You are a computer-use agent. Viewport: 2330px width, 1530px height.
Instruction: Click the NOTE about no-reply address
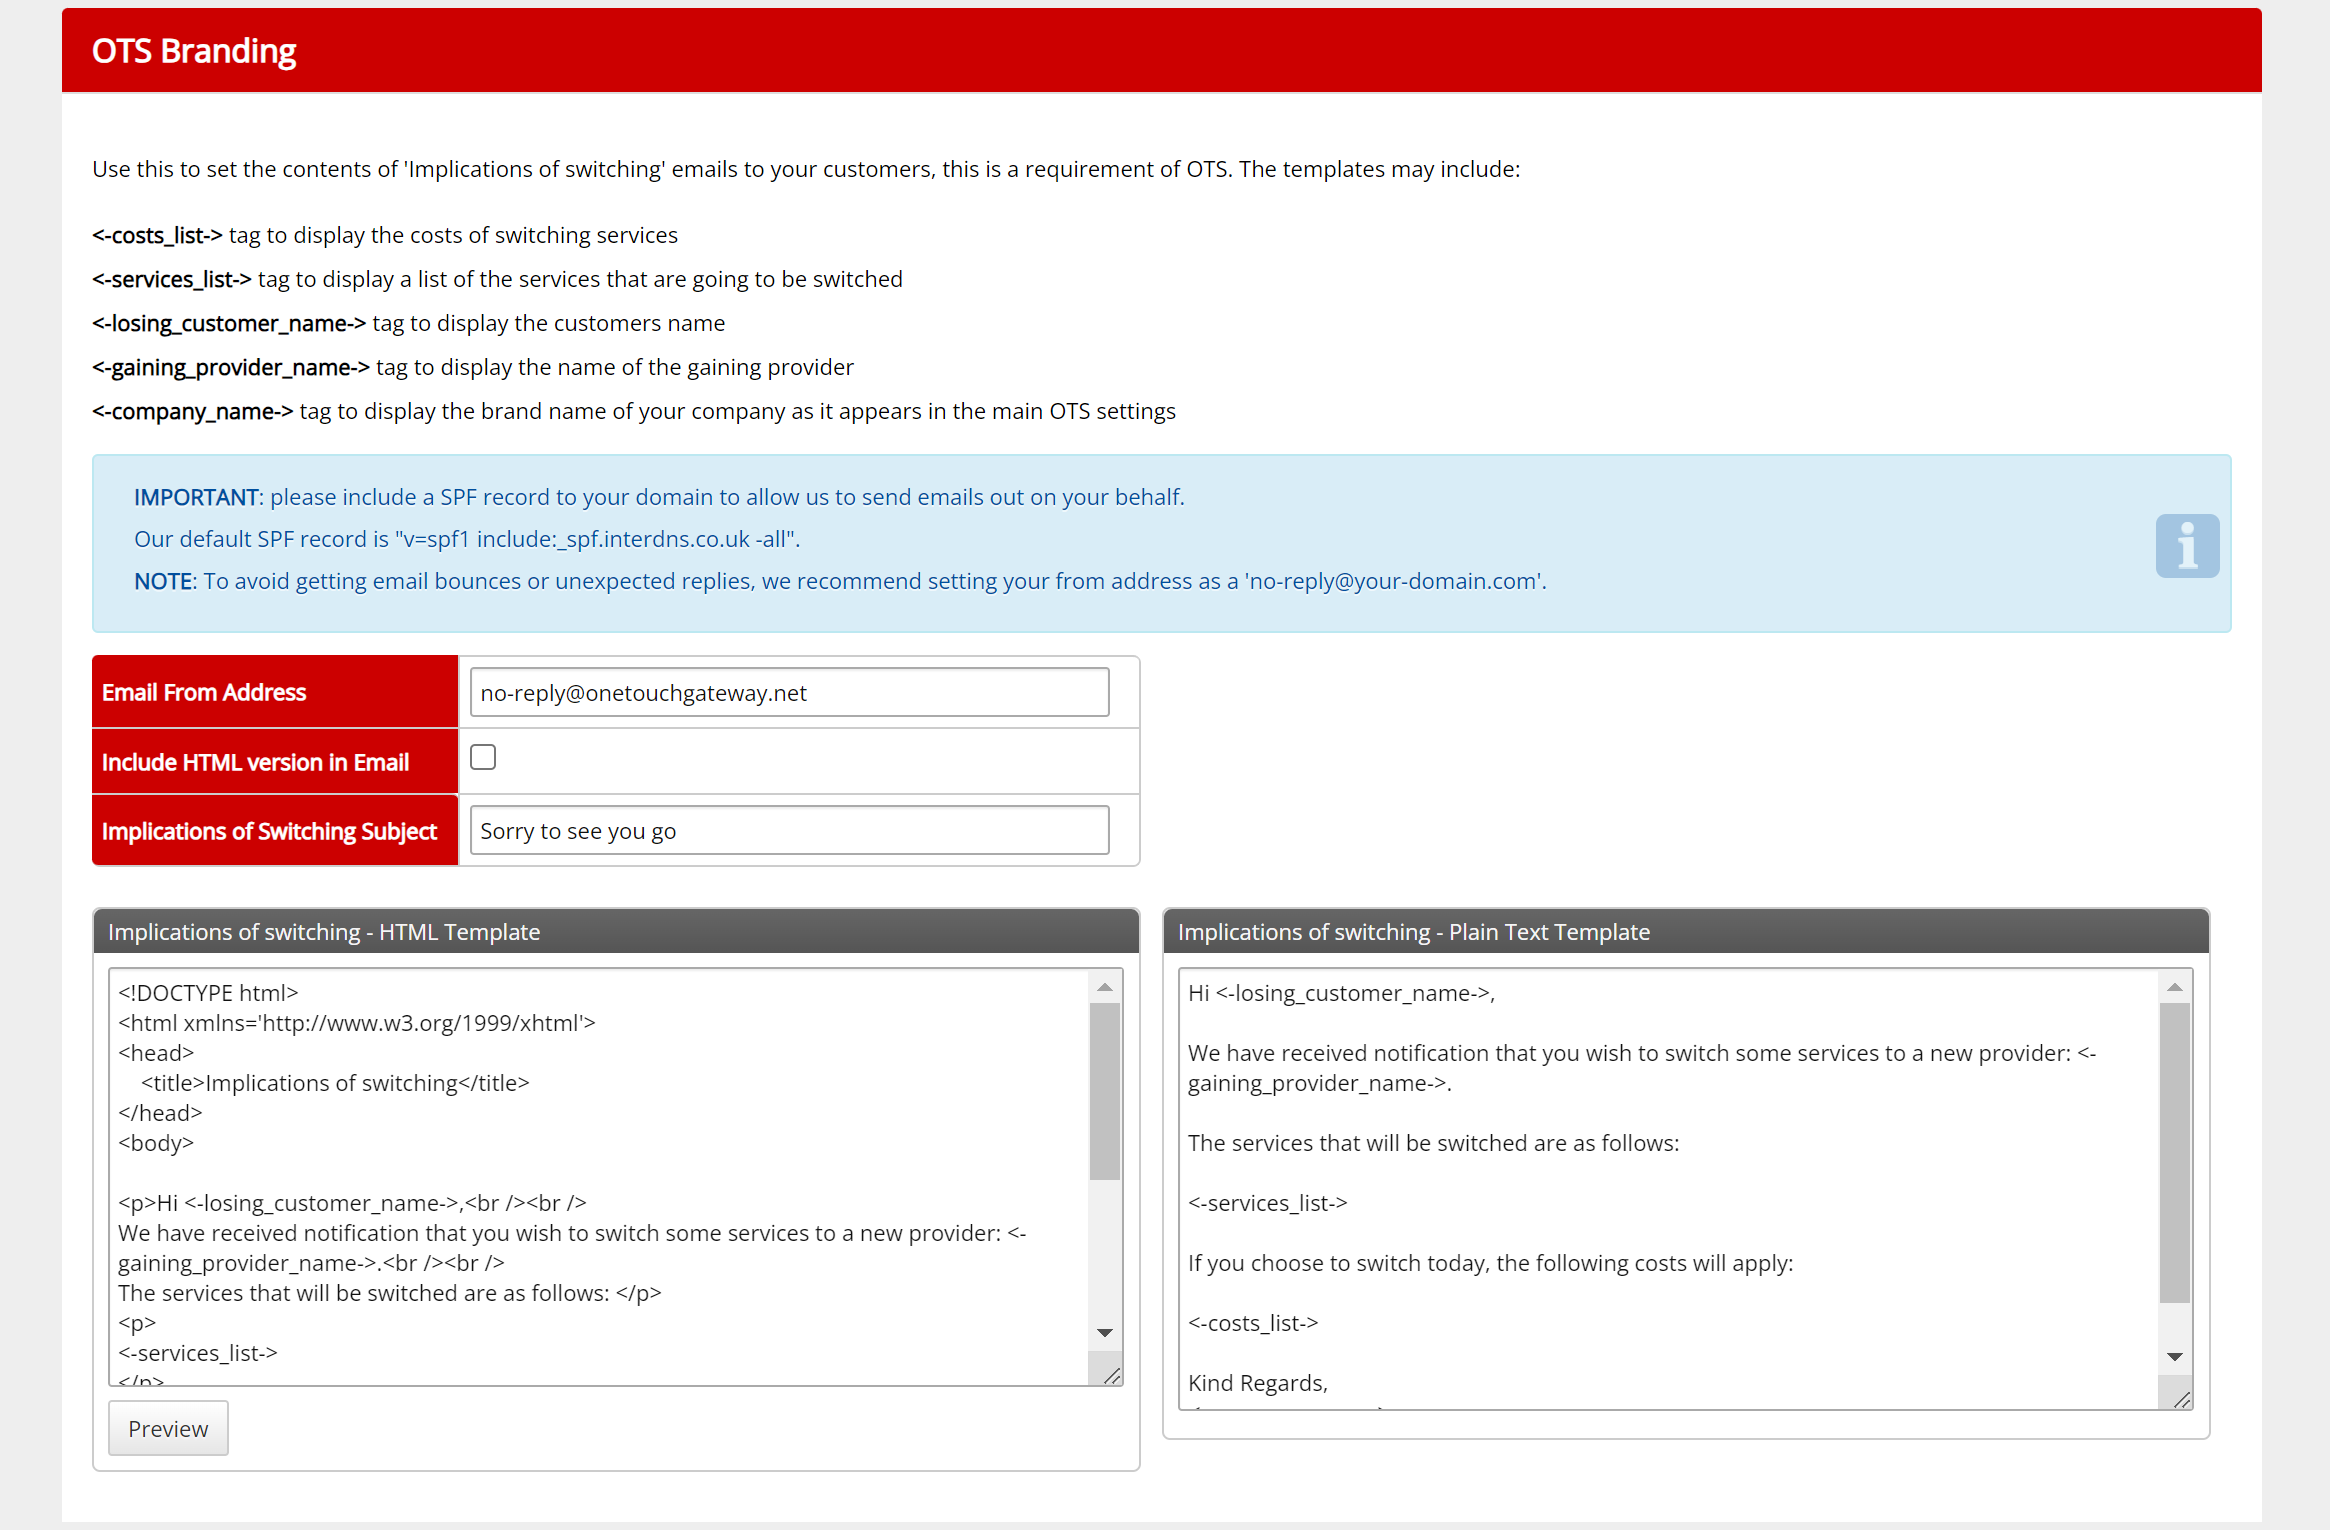[840, 581]
